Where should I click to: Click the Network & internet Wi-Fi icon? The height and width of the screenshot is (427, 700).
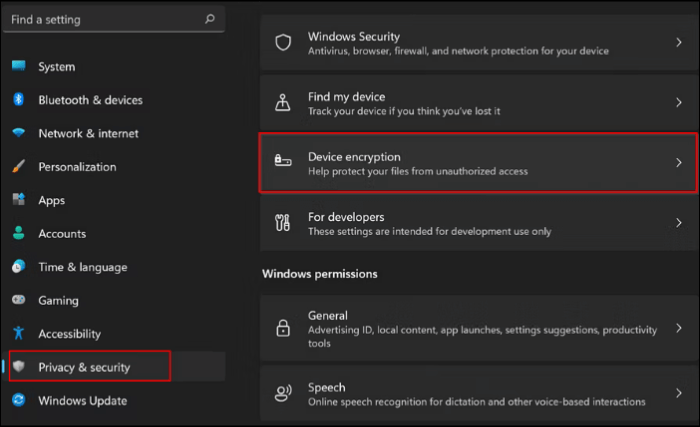tap(18, 133)
